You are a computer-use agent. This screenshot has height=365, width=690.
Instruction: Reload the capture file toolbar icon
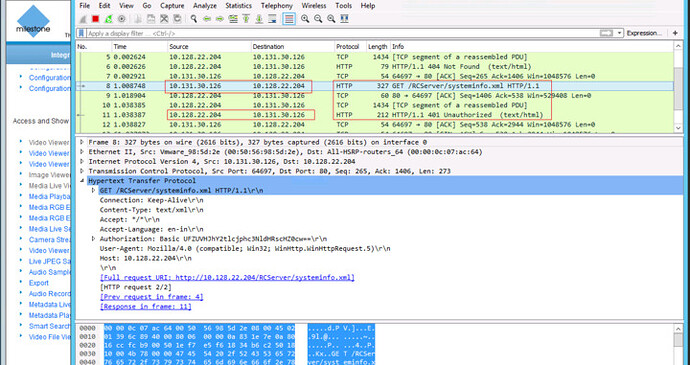click(177, 19)
